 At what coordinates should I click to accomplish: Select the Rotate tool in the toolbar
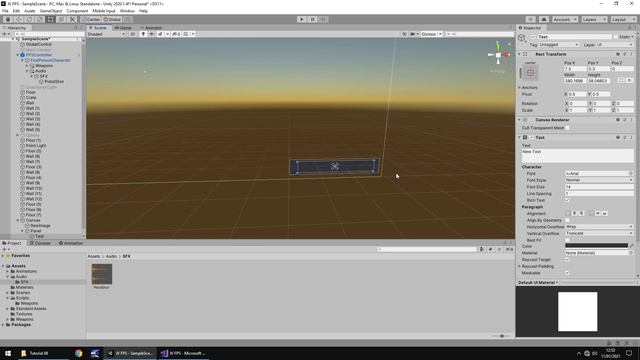click(x=29, y=19)
